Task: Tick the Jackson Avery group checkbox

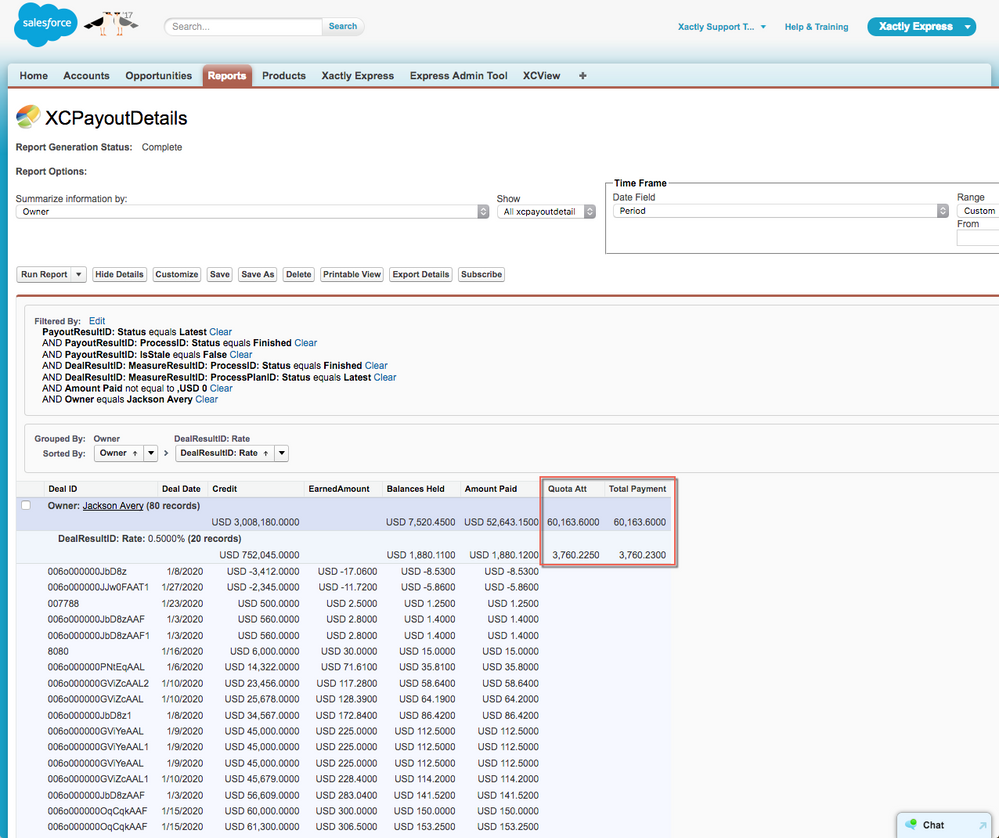Action: pos(26,505)
